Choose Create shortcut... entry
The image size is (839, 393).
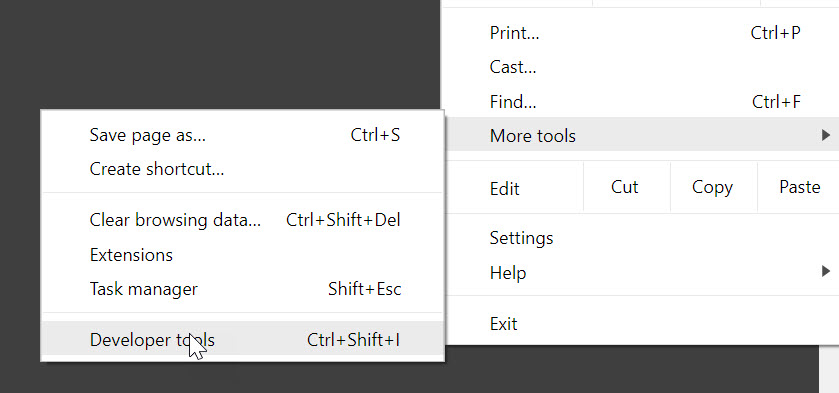242,169
